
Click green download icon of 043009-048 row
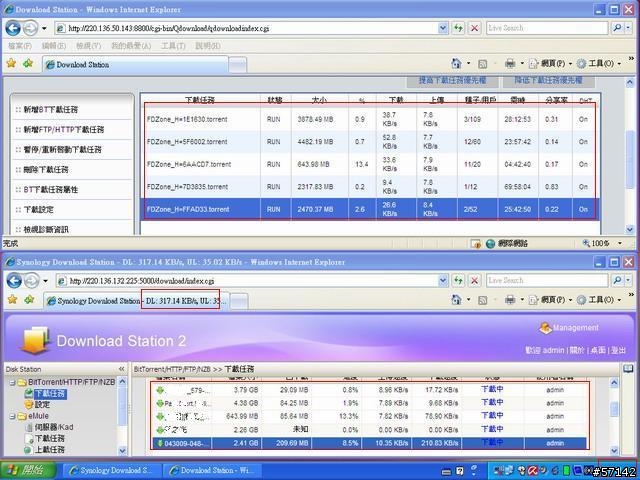160,443
